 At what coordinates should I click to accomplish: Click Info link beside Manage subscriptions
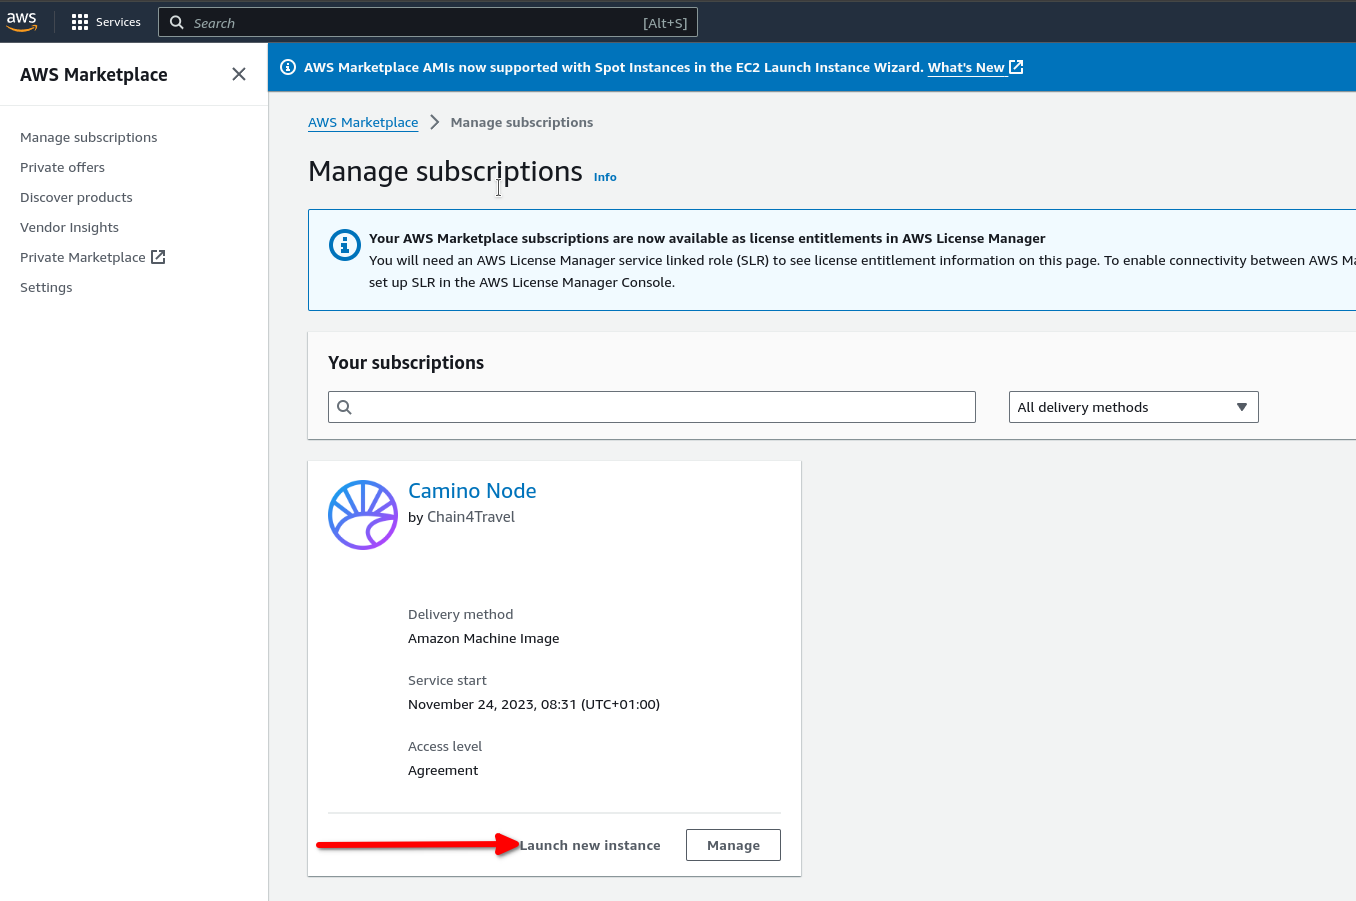tap(605, 177)
